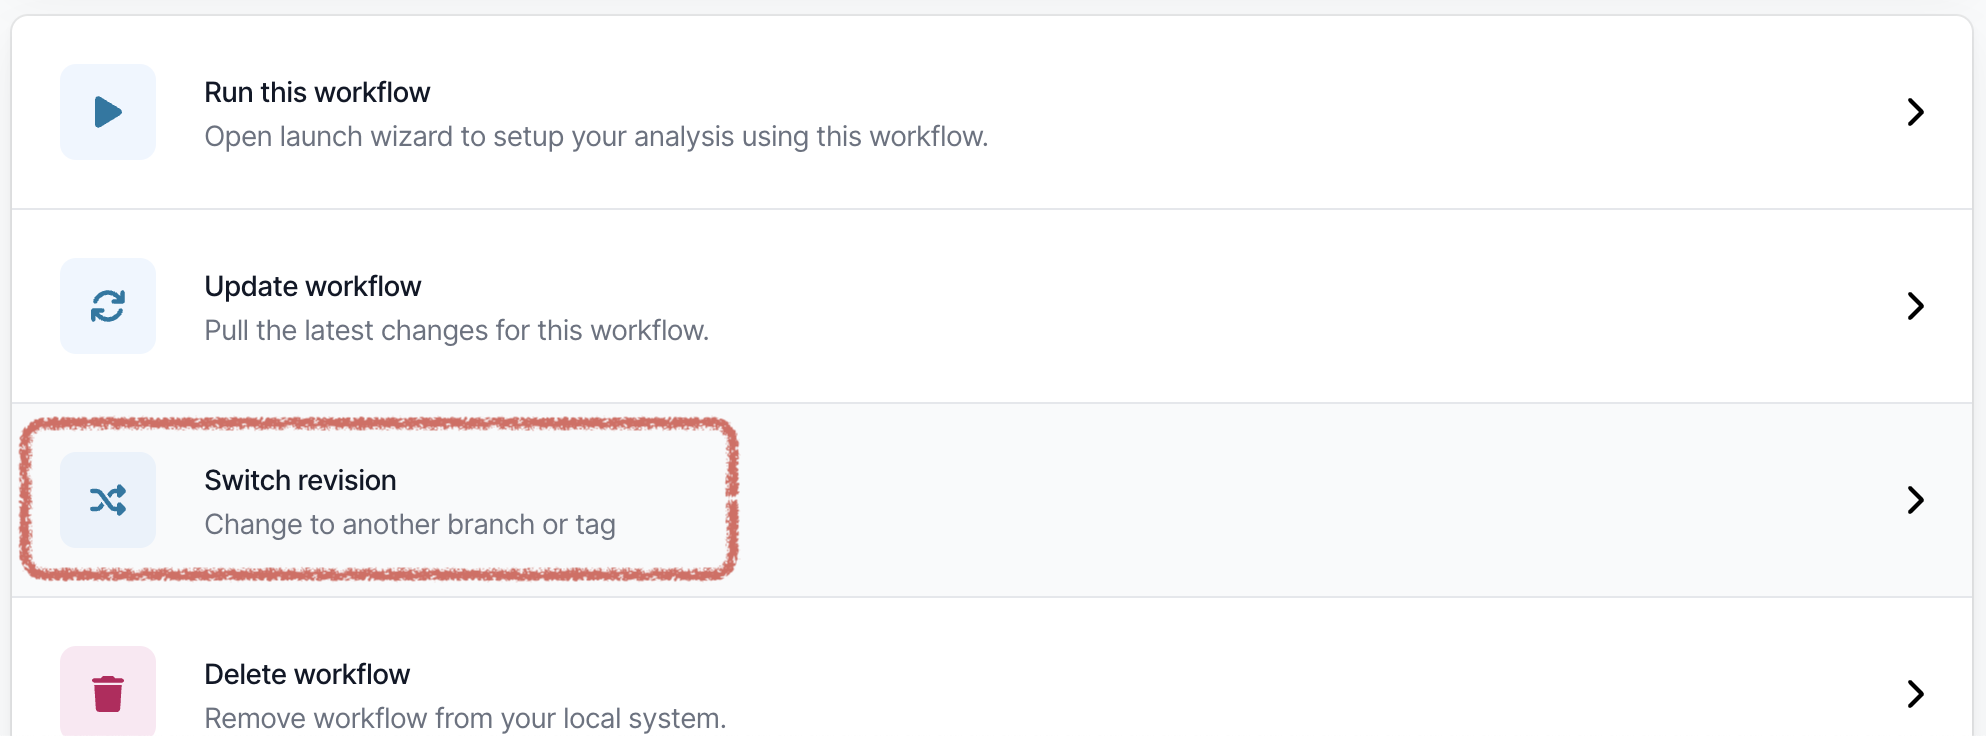The height and width of the screenshot is (736, 1986).
Task: Select the "Run this workflow" title
Action: pos(317,92)
